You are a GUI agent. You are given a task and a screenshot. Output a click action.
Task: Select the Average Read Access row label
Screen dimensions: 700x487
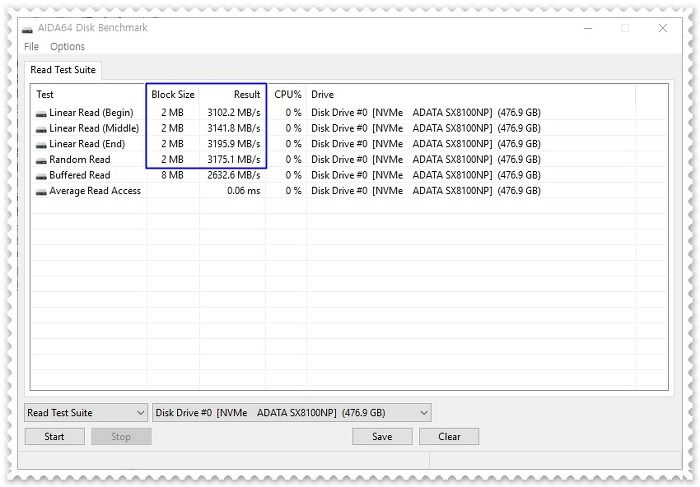pyautogui.click(x=95, y=191)
